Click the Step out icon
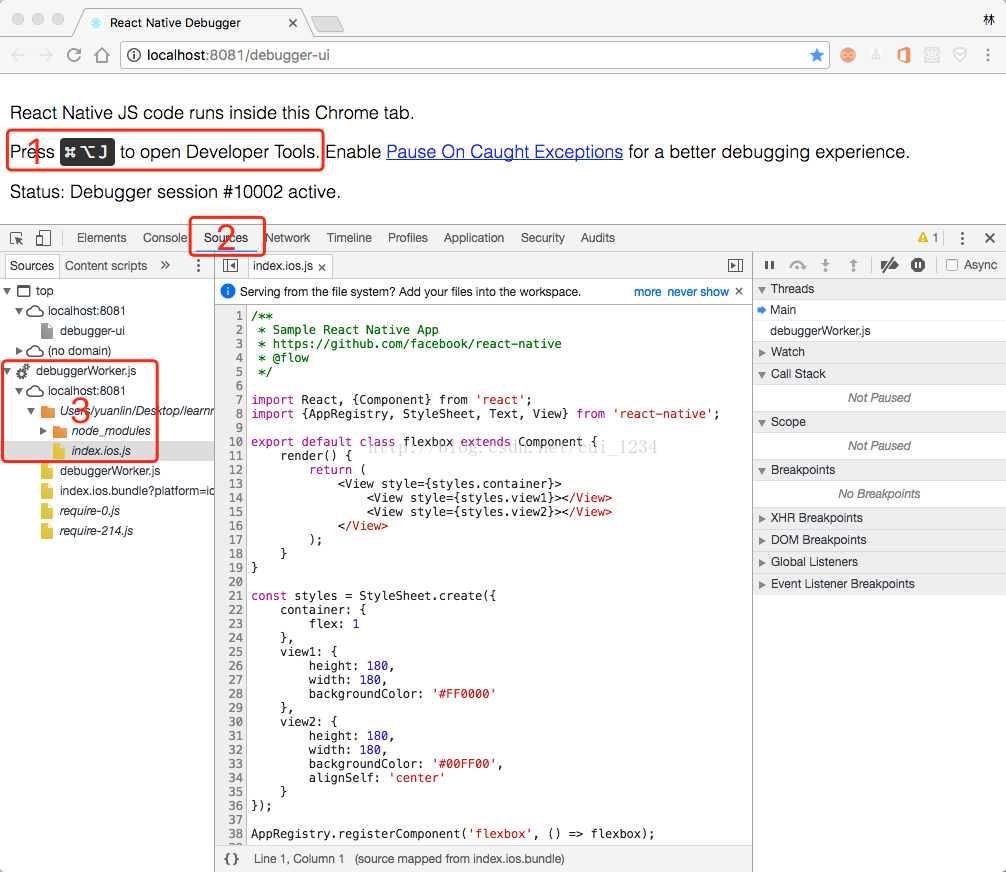Image resolution: width=1006 pixels, height=872 pixels. coord(853,265)
